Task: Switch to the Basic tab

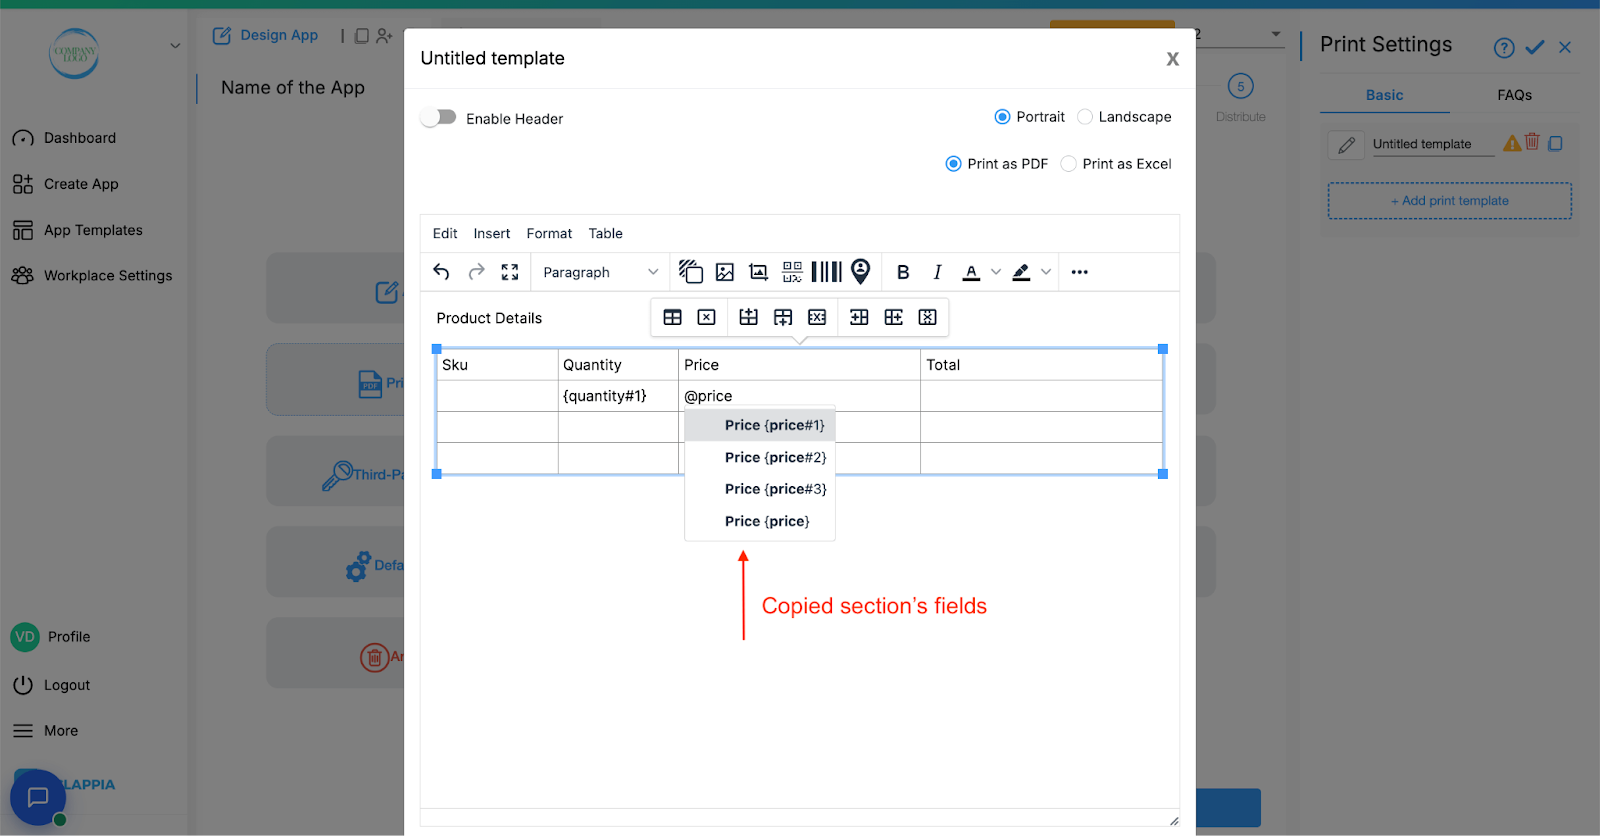Action: 1384,95
